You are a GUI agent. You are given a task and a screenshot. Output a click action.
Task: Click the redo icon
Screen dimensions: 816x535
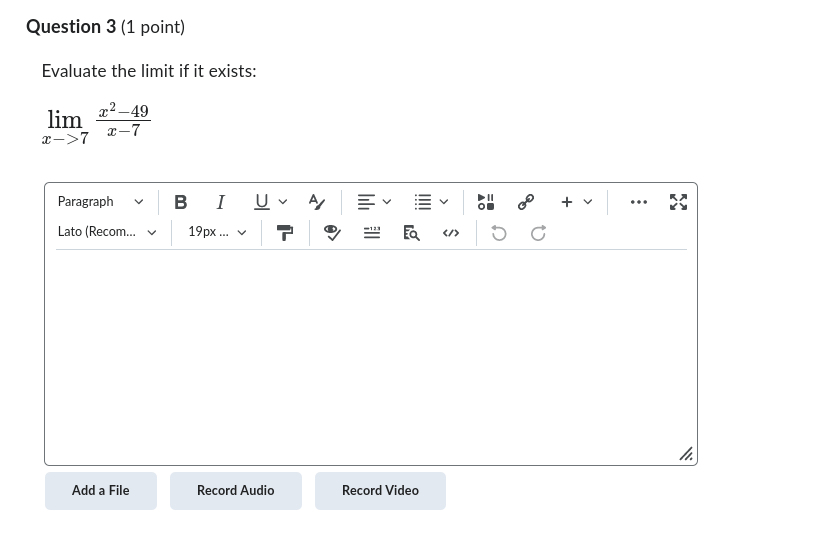point(538,233)
